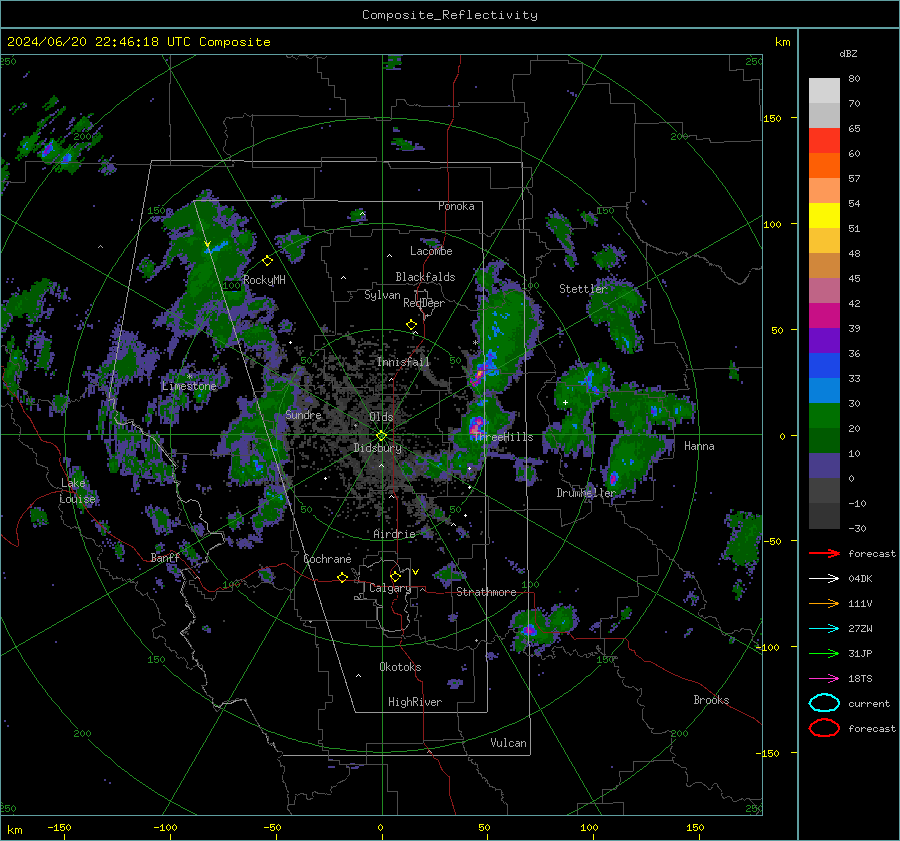Viewport: 900px width, 841px height.
Task: Select the 33 dBZ blue swatch
Action: click(x=824, y=366)
